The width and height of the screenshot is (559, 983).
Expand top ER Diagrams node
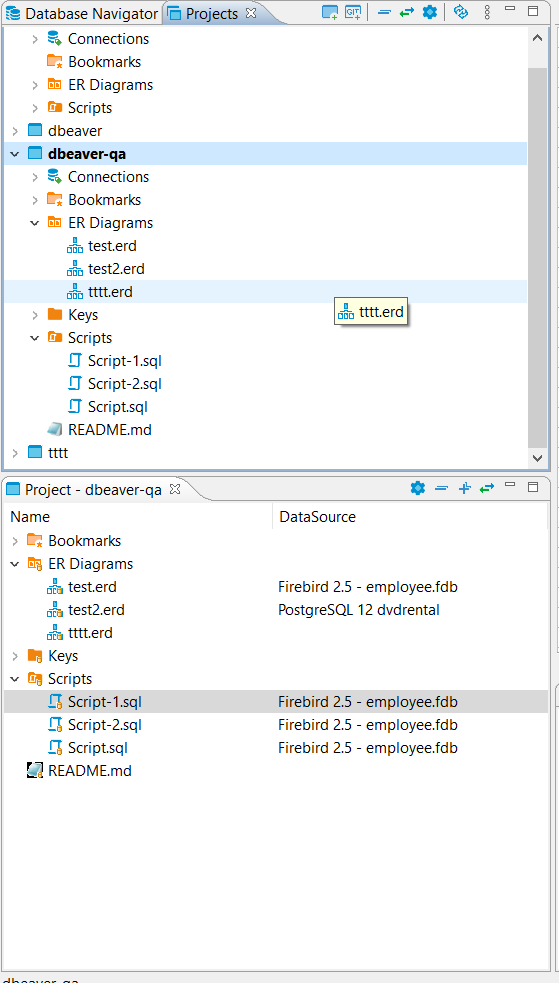pyautogui.click(x=35, y=85)
